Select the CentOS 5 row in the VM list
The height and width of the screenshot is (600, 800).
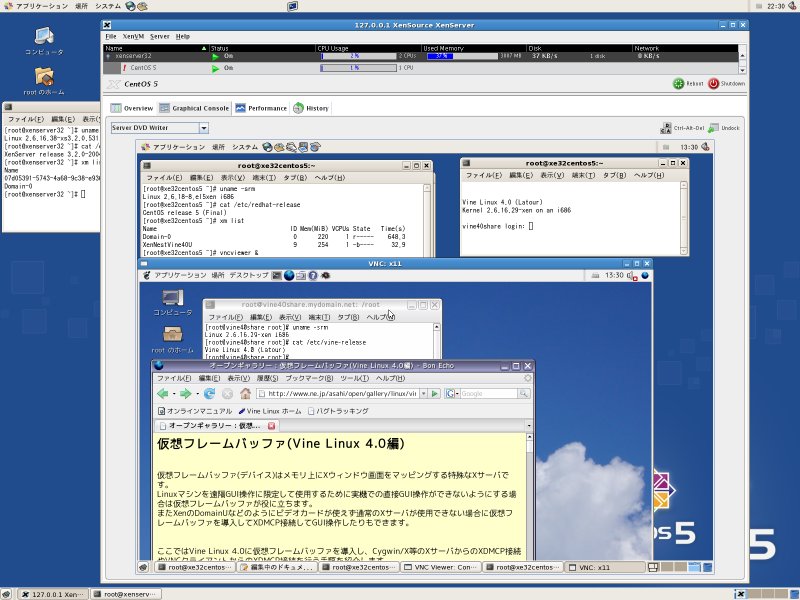click(x=420, y=68)
